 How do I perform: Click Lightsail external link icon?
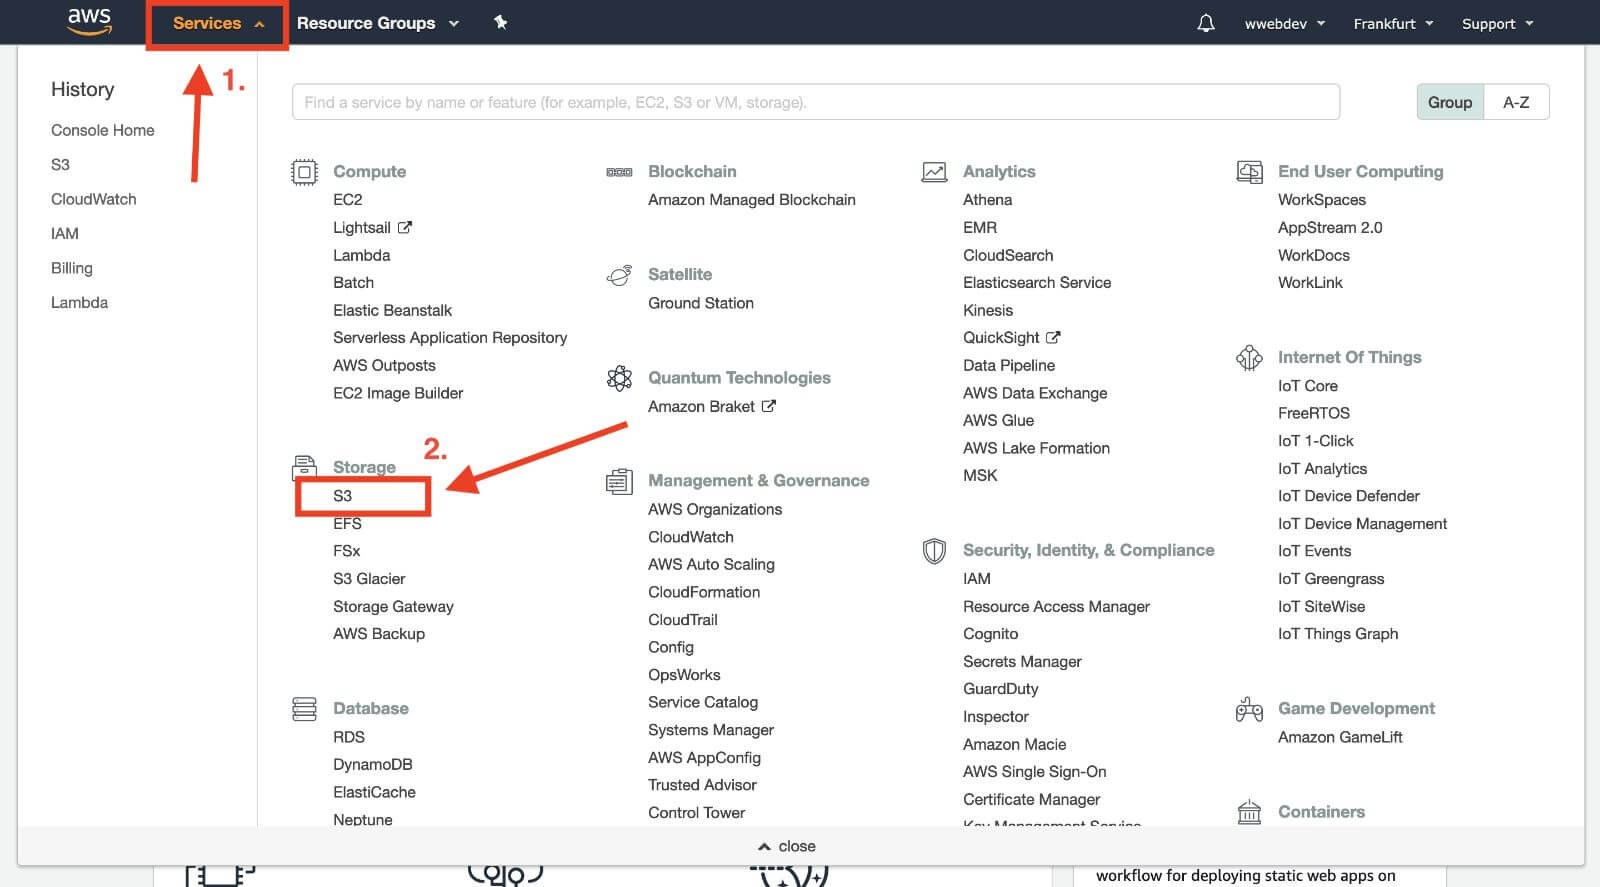[405, 227]
